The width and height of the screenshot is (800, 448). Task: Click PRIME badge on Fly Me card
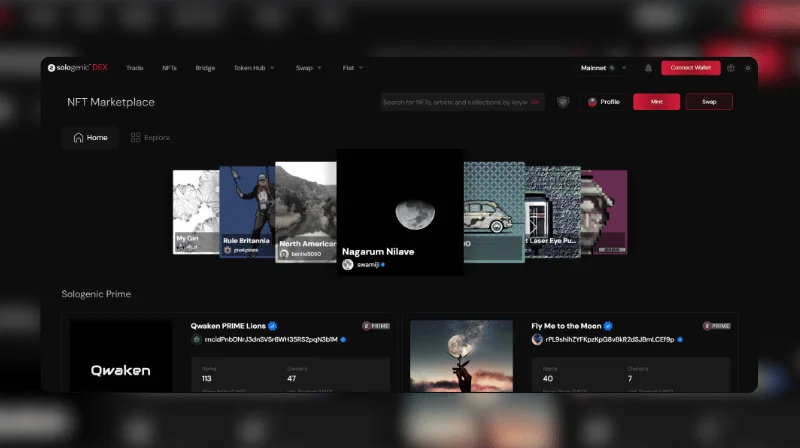click(x=716, y=326)
